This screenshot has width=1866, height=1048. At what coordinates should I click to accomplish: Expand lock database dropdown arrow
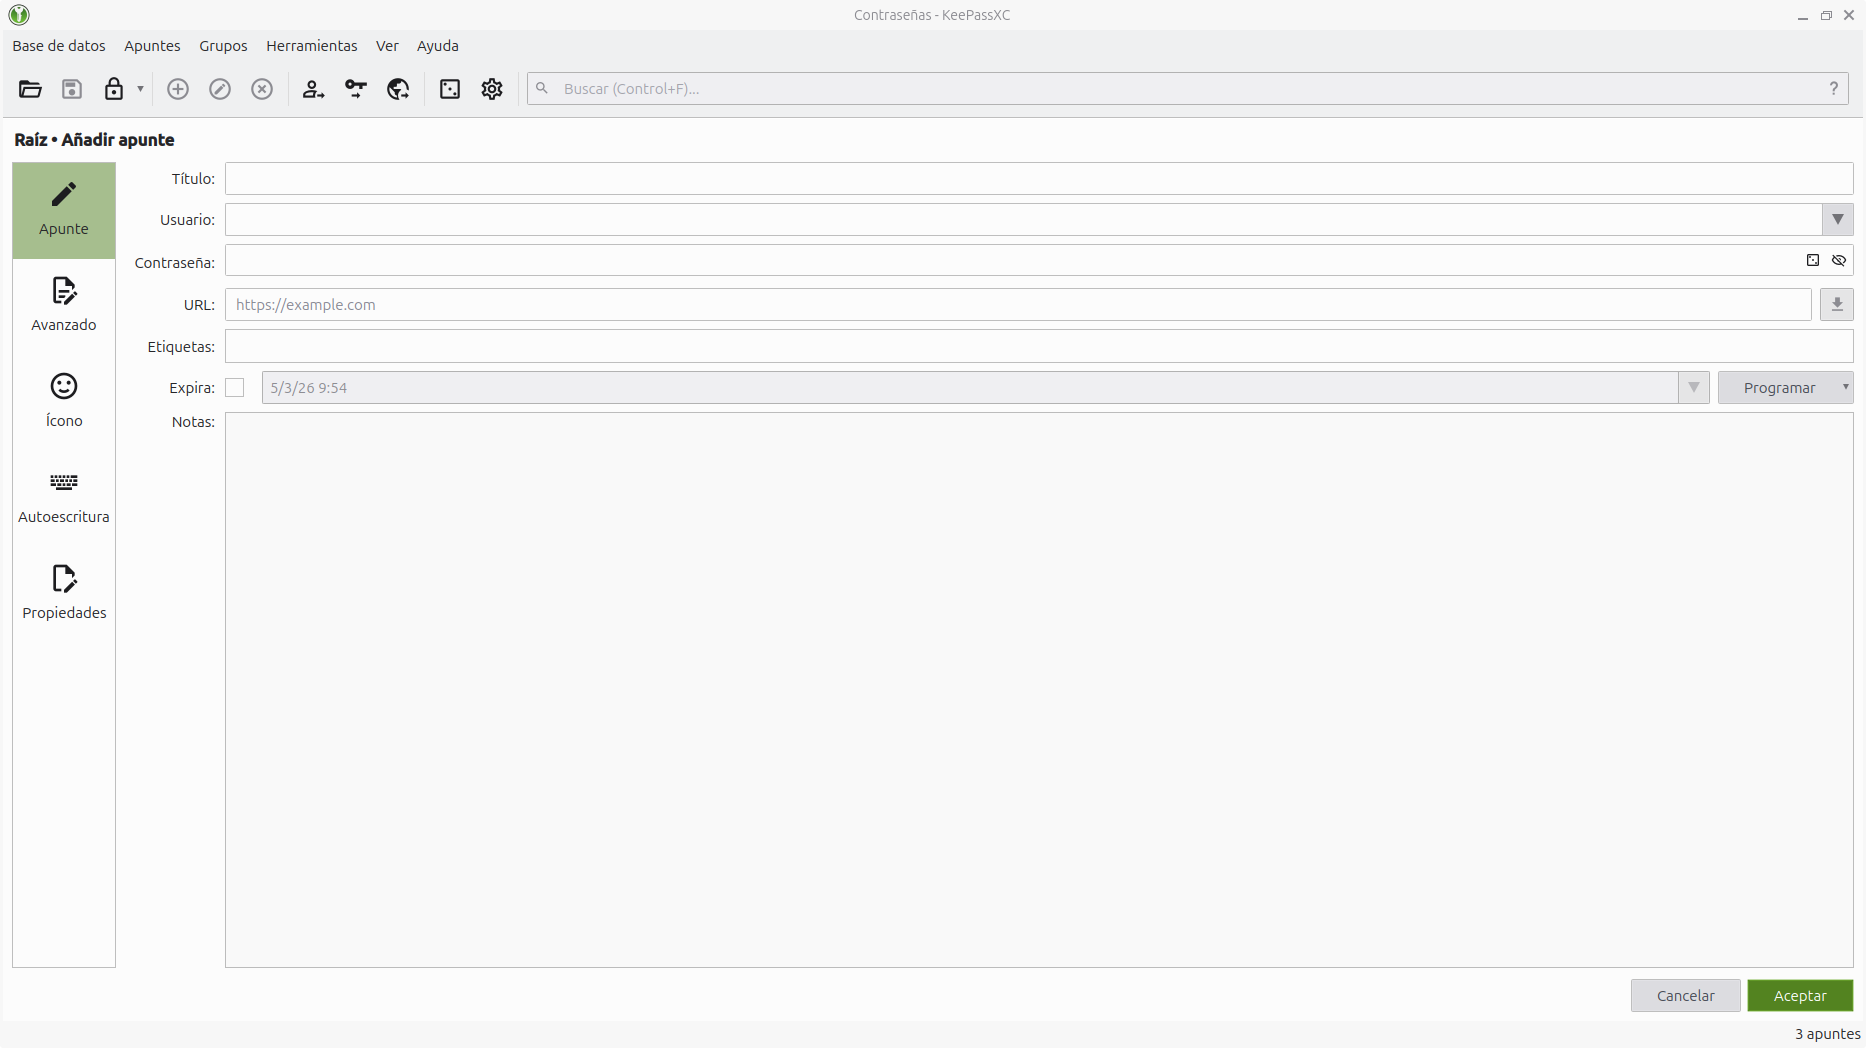[x=141, y=89]
